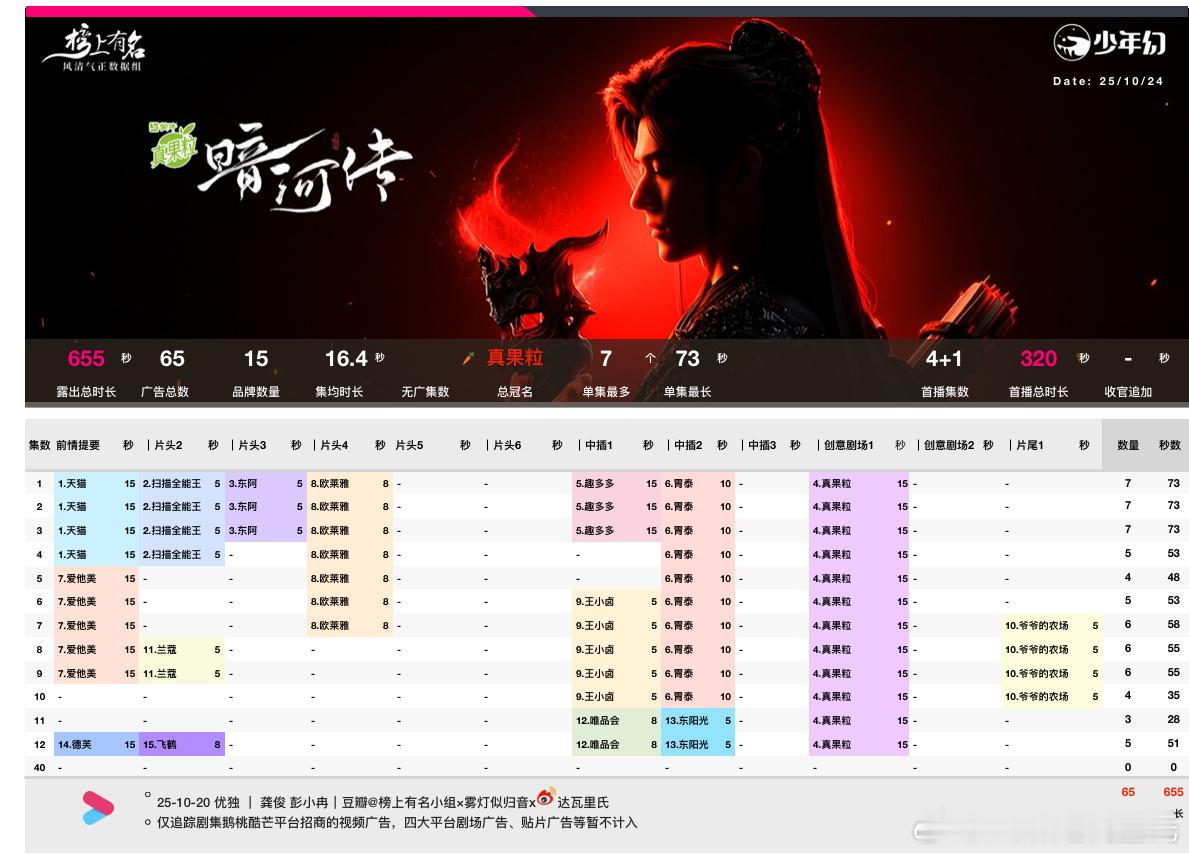Click the 广告总数 label
The width and height of the screenshot is (1189, 855).
click(165, 392)
